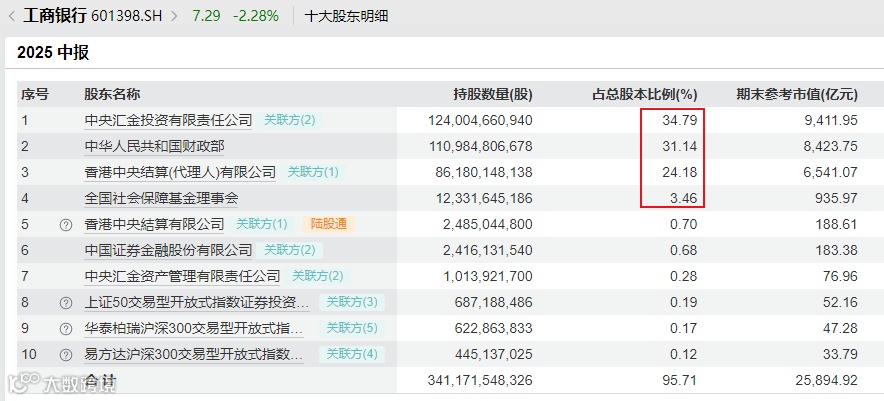Open help icon for 华泰柏瑞沪深300 row
884x401 pixels.
[66, 329]
